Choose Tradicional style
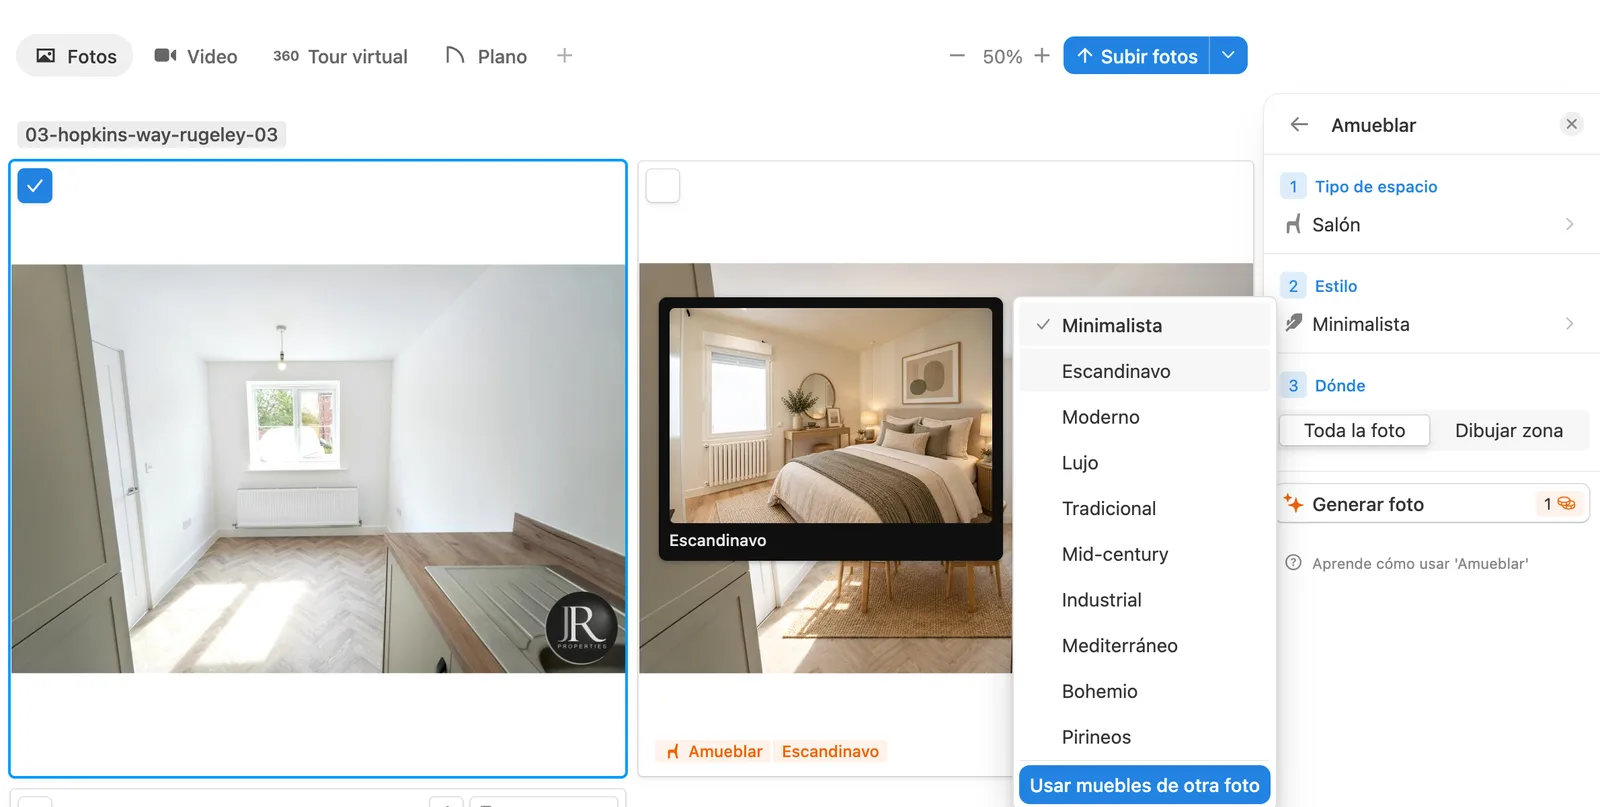This screenshot has width=1600, height=807. pos(1144,508)
